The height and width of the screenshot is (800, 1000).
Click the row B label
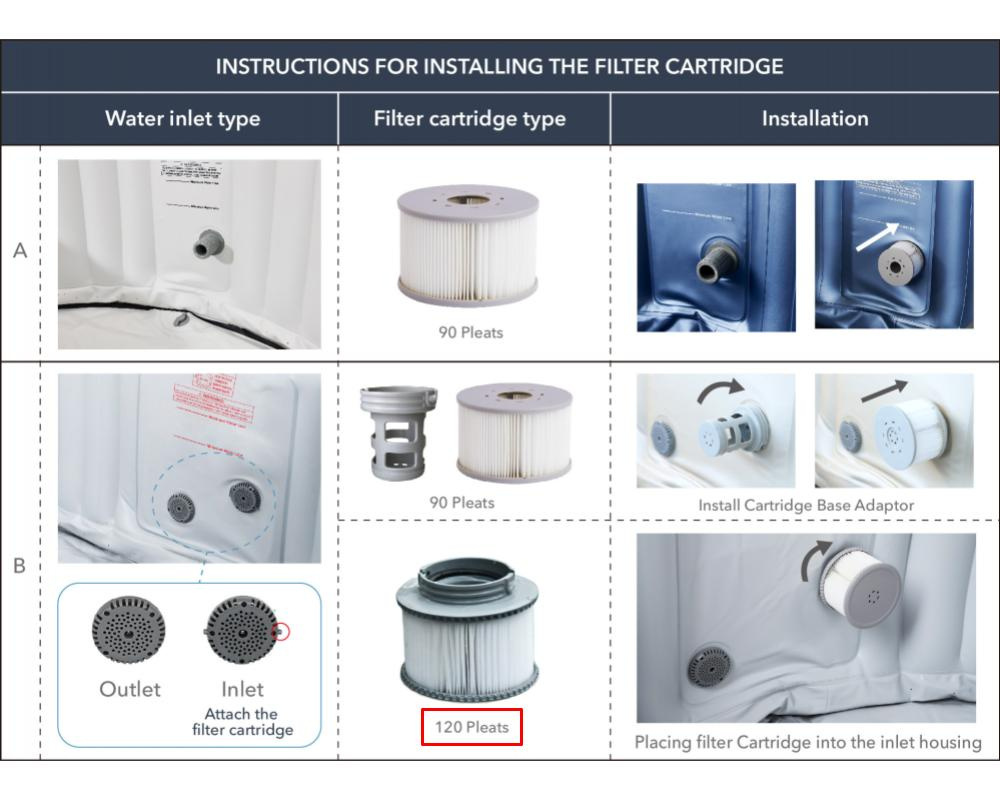click(x=20, y=566)
